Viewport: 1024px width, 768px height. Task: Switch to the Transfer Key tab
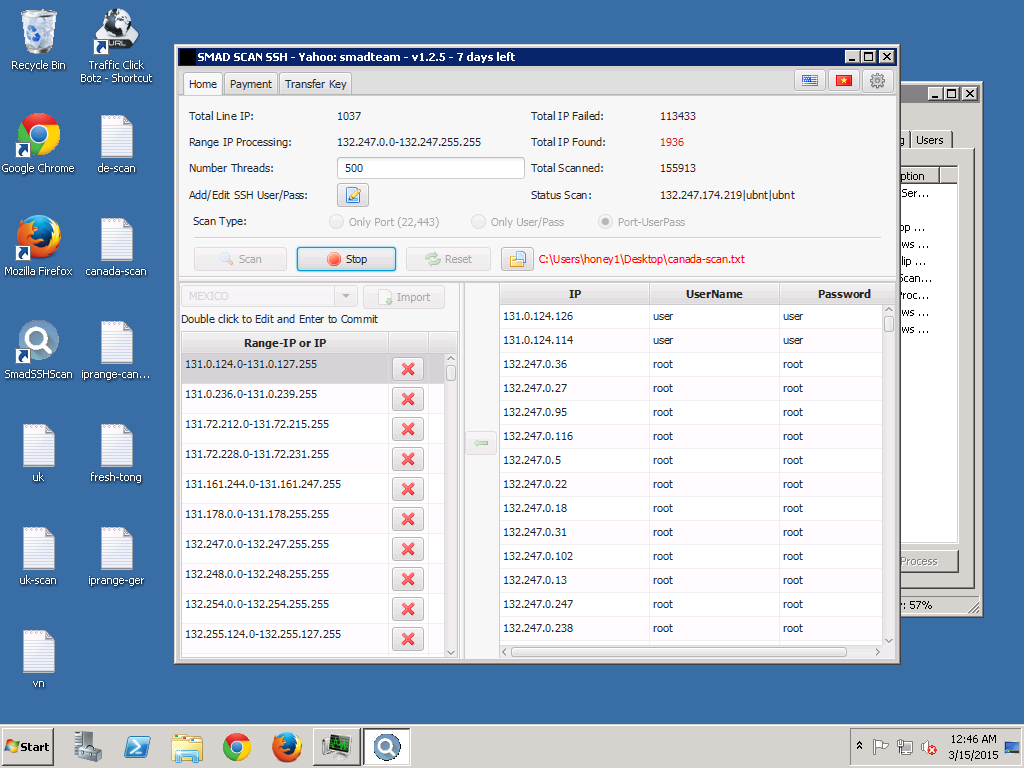point(315,84)
